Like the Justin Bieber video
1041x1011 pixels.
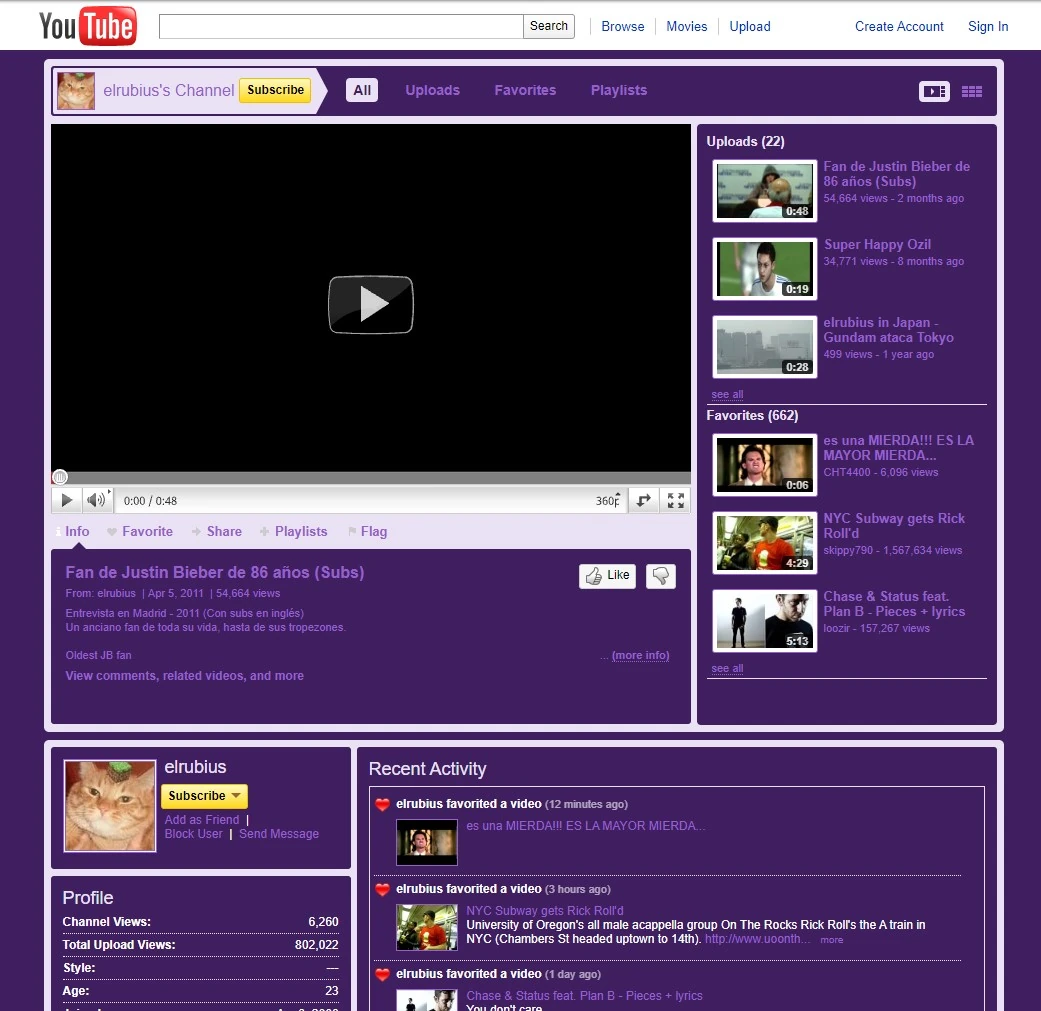606,576
